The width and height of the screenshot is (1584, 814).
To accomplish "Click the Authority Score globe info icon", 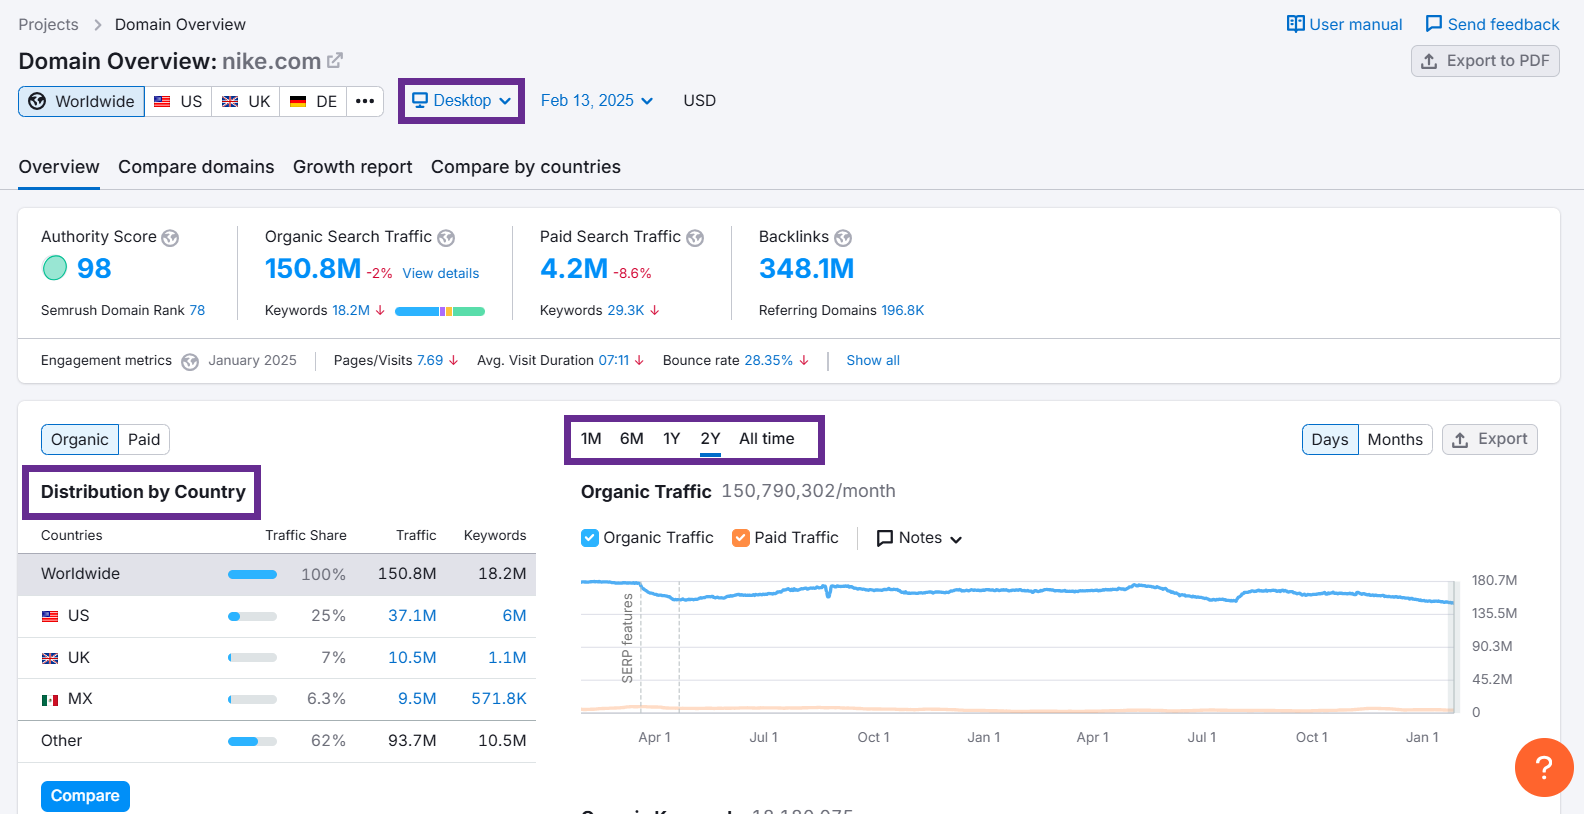I will pos(170,238).
